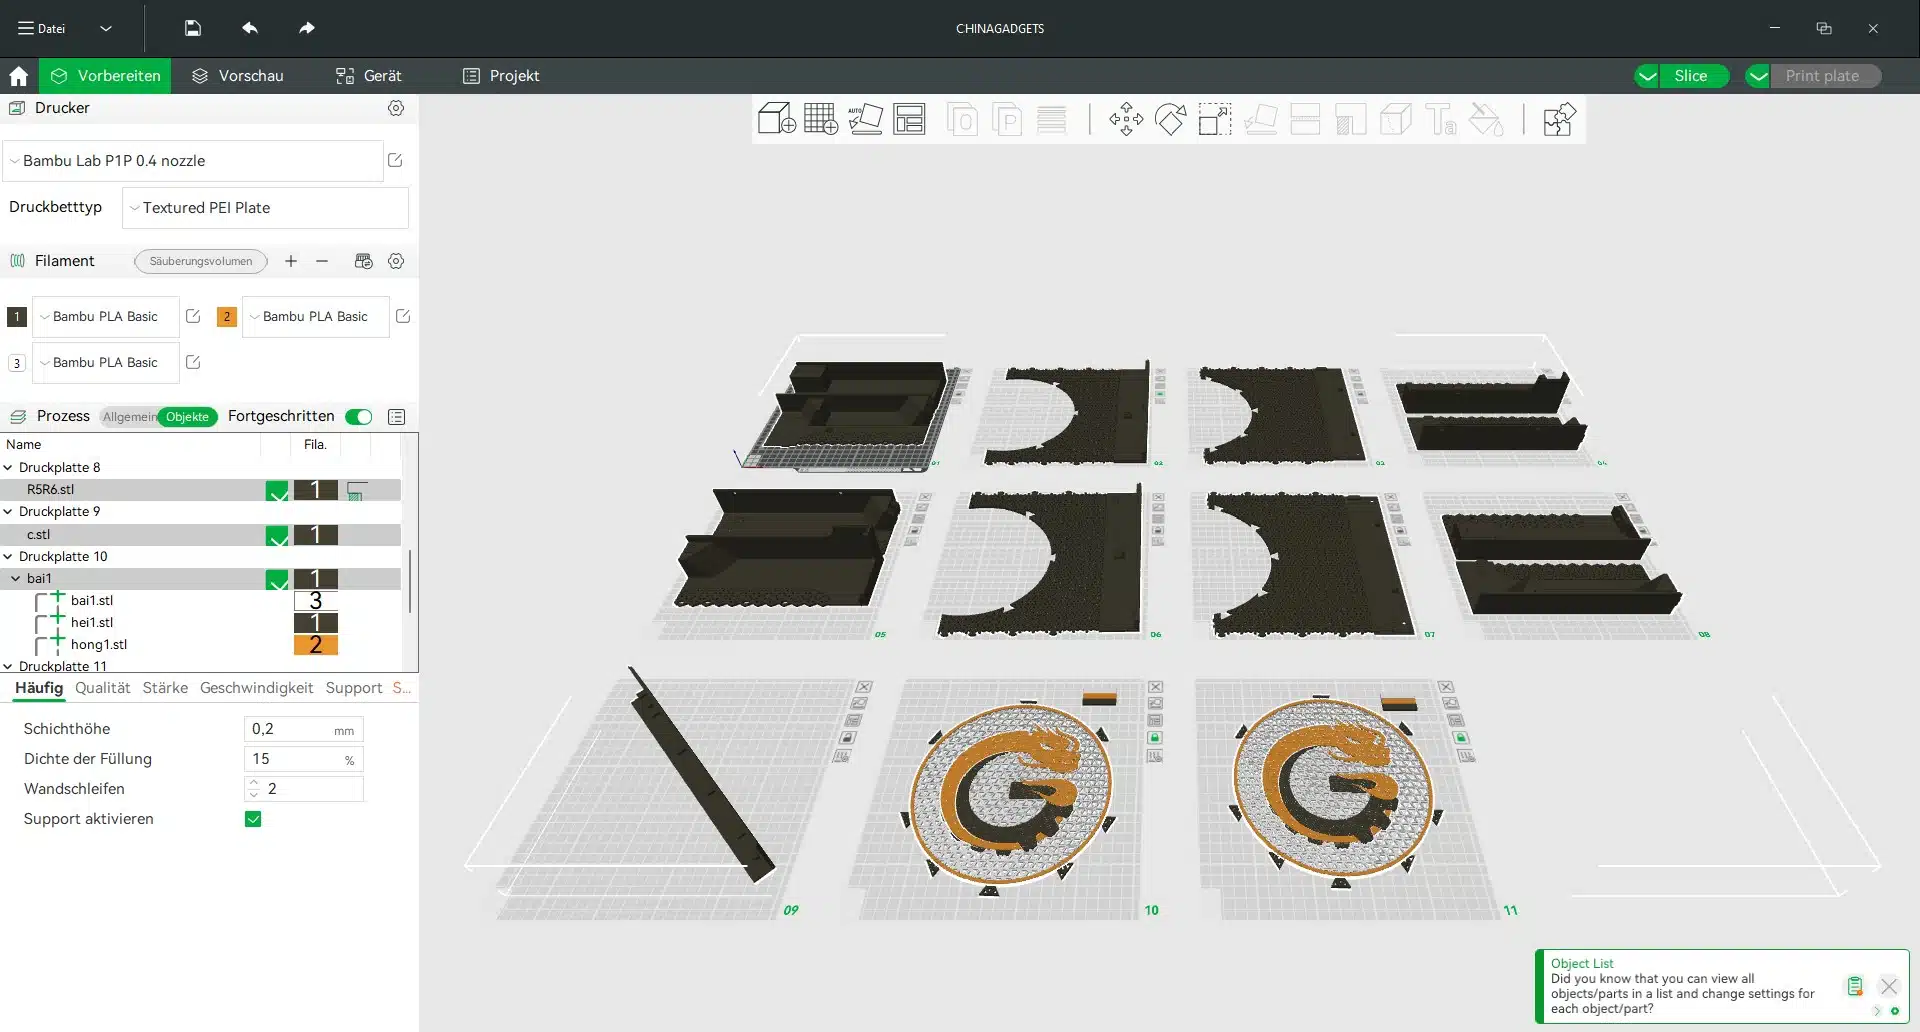1920x1032 pixels.
Task: Collapse the Druckplatte 8 tree node
Action: coord(8,467)
